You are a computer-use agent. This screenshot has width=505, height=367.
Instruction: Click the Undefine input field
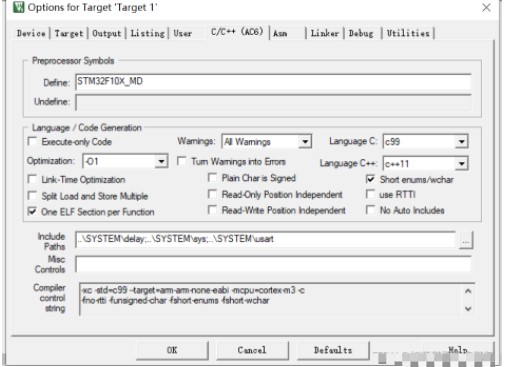(x=273, y=102)
